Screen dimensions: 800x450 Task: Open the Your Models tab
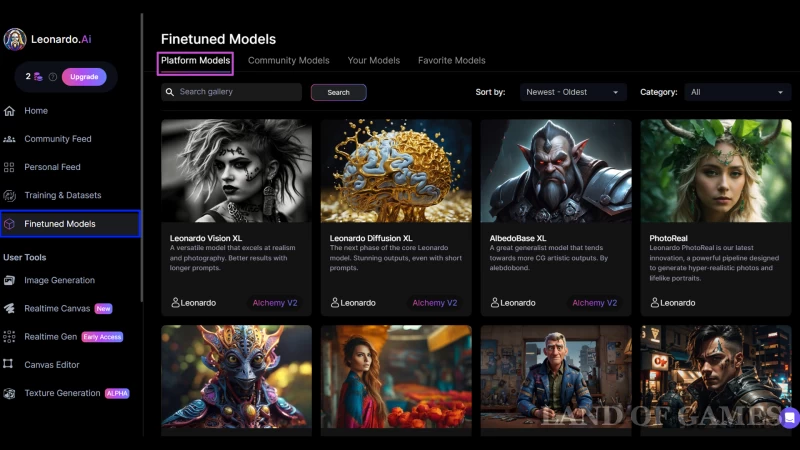point(373,61)
